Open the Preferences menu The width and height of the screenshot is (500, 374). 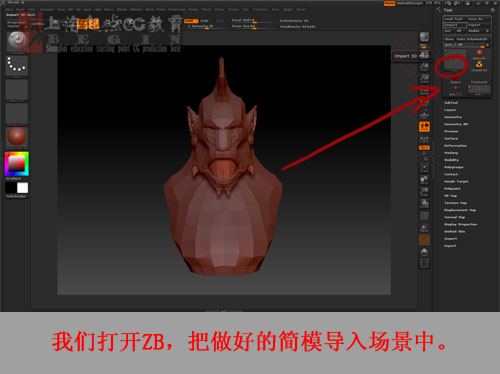point(177,9)
